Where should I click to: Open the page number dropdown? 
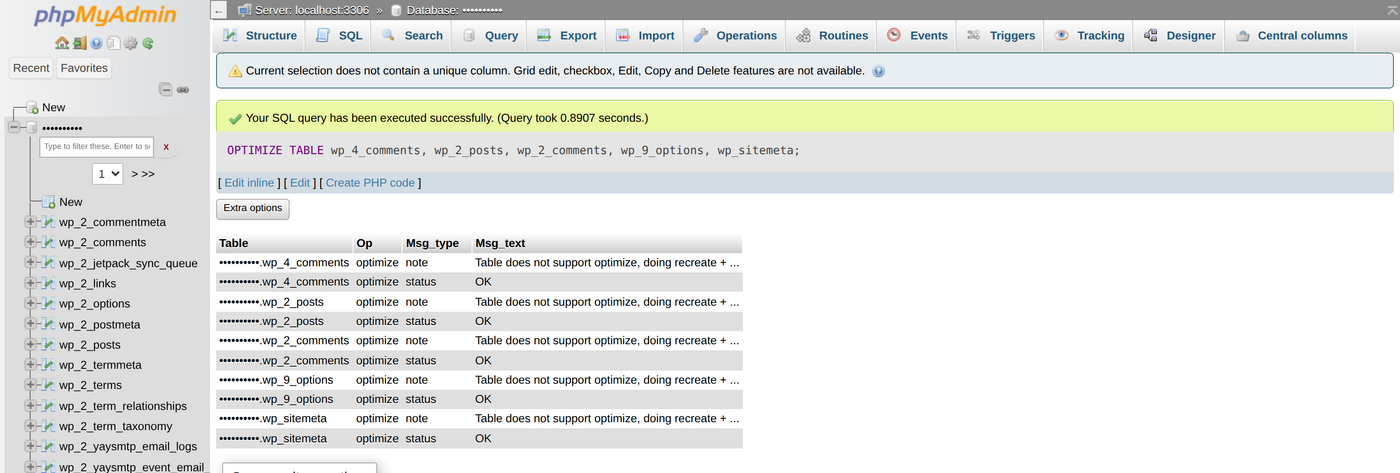point(108,174)
